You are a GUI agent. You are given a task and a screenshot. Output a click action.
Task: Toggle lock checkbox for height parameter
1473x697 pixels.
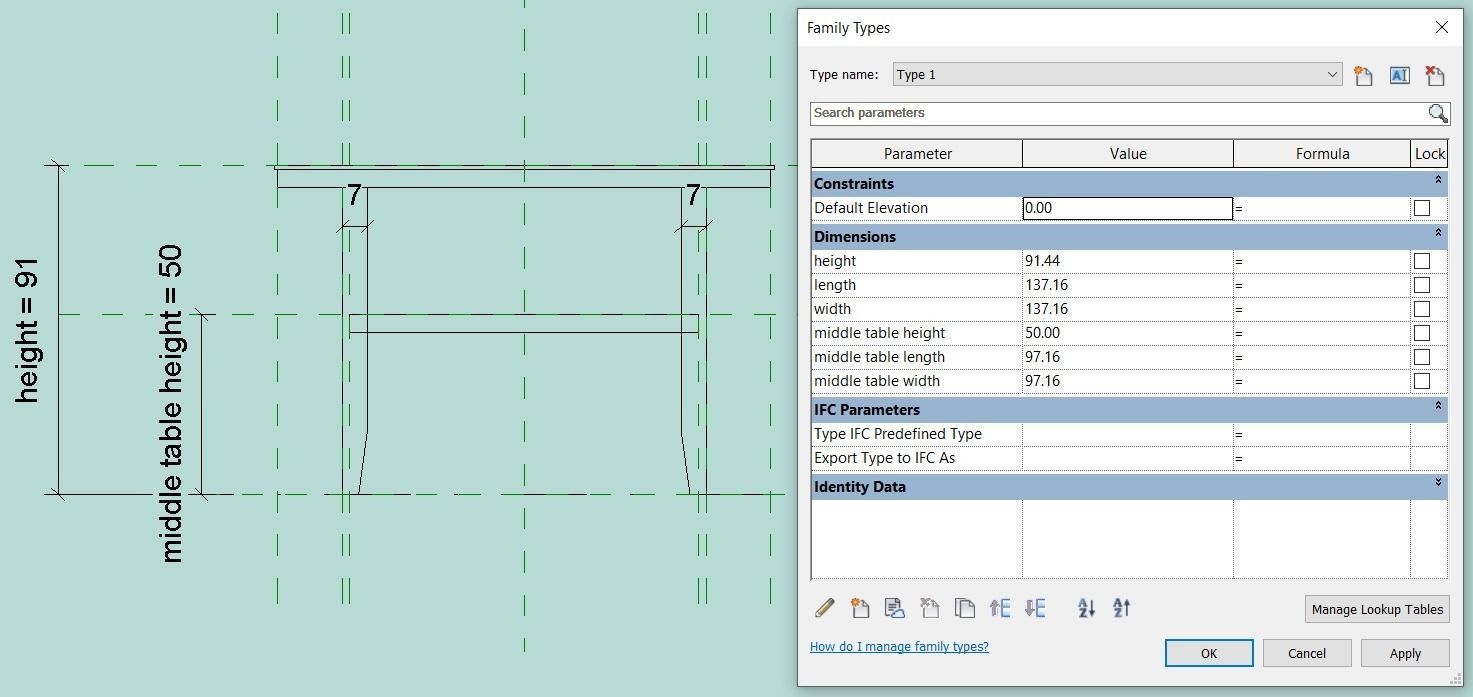click(x=1422, y=261)
